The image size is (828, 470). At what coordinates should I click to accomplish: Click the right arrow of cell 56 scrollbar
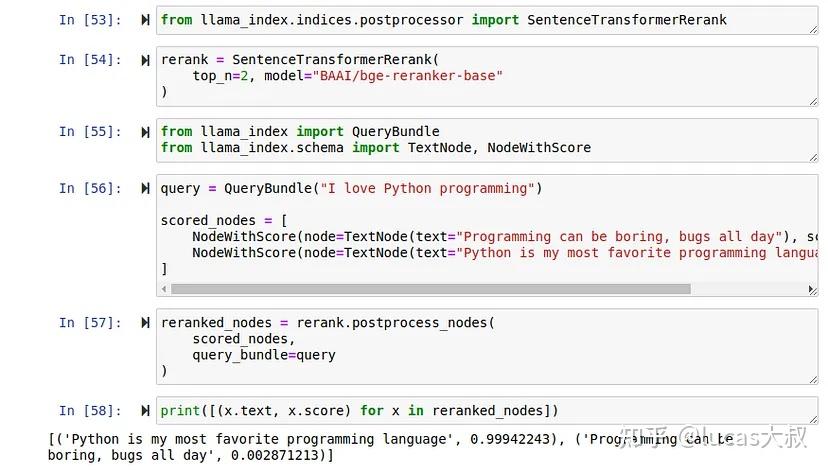812,289
